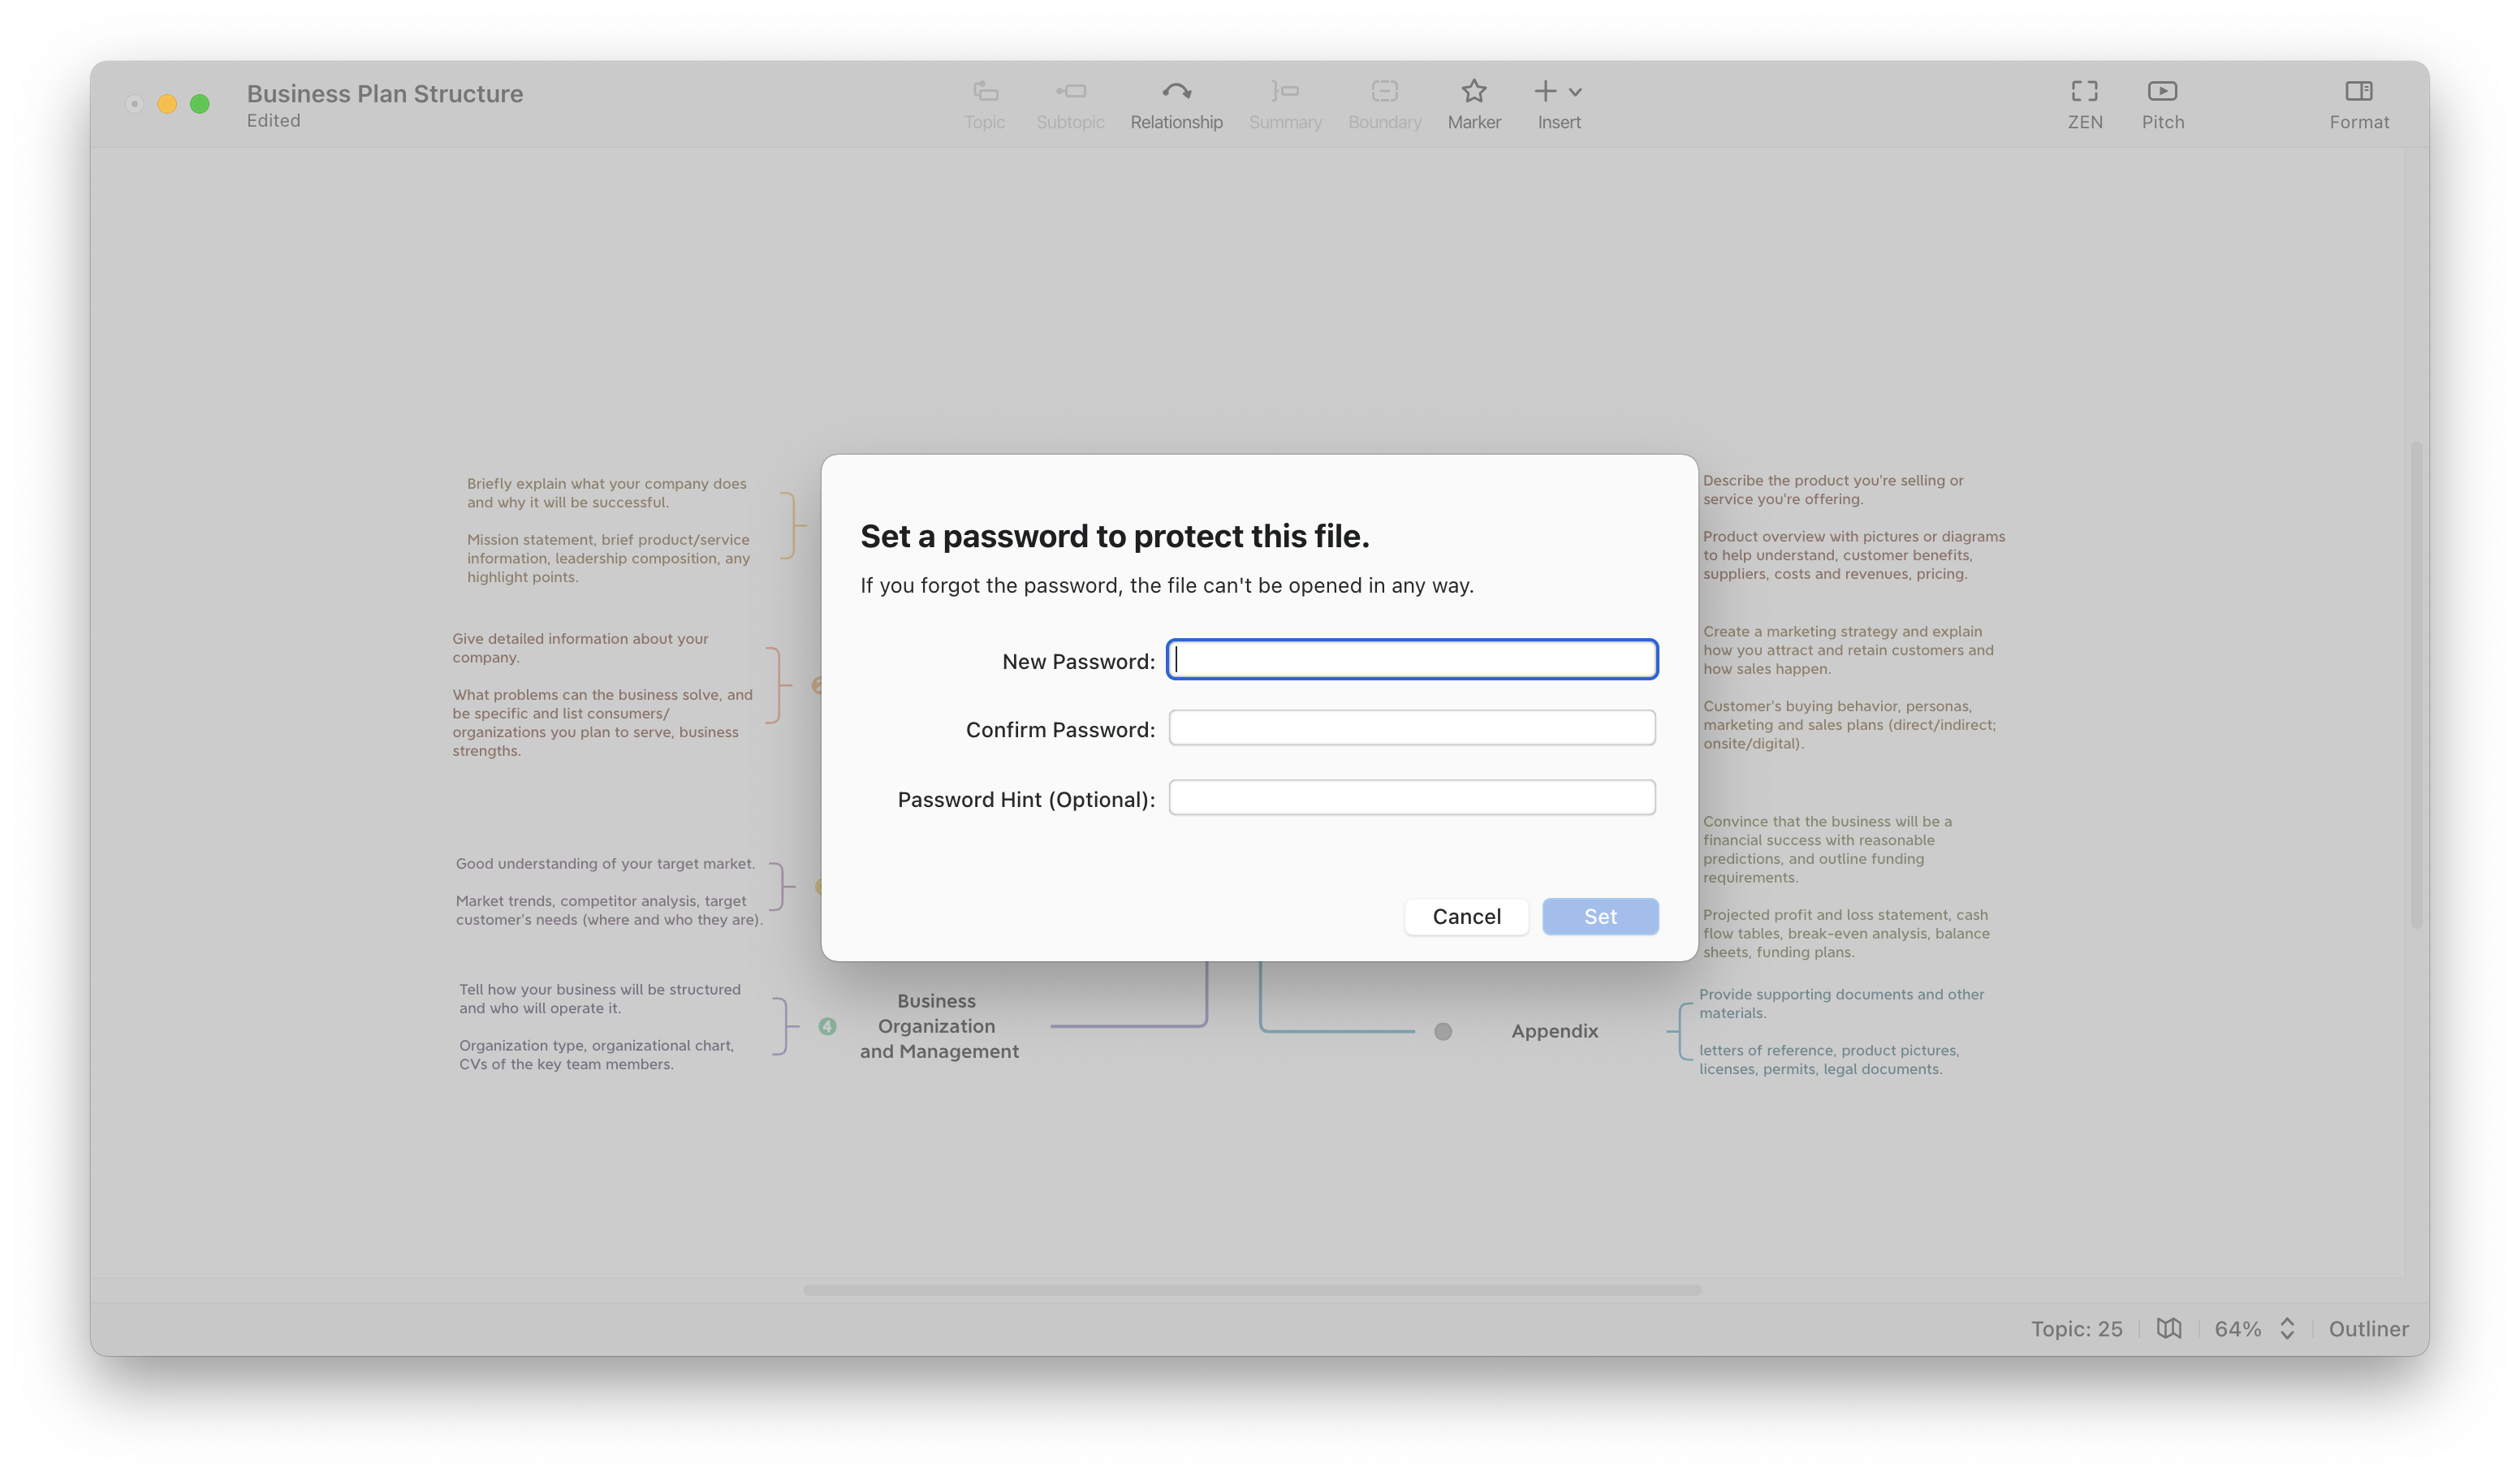Click the Appendix topic
The height and width of the screenshot is (1476, 2520).
point(1554,1031)
